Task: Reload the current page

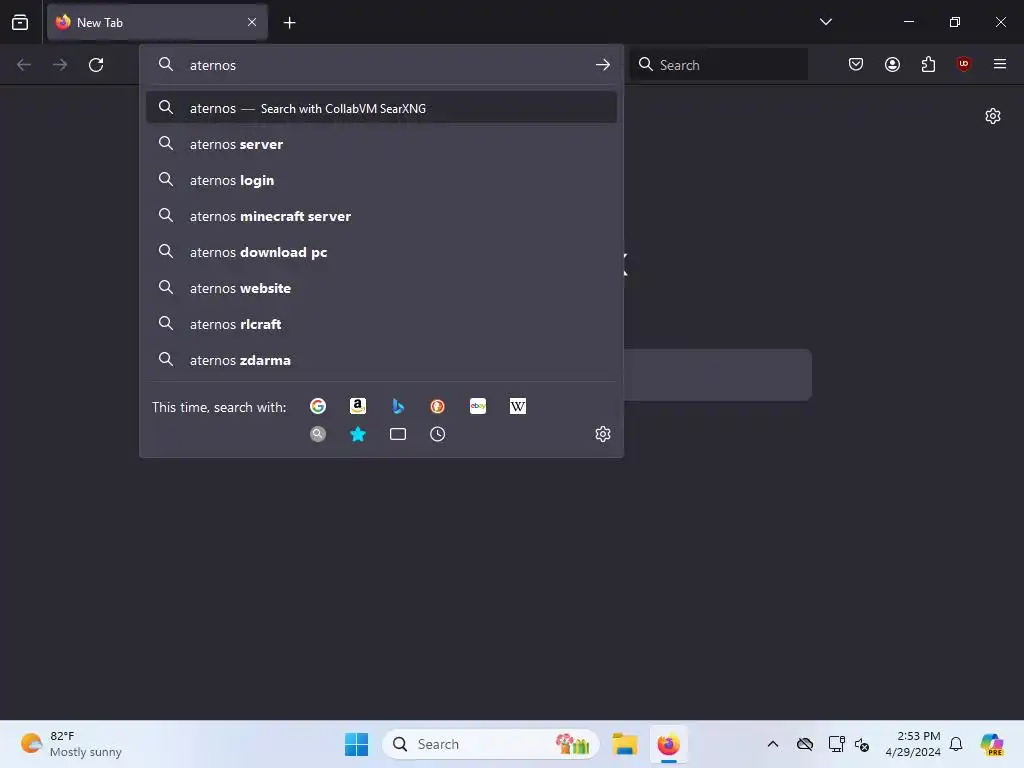Action: tap(96, 65)
